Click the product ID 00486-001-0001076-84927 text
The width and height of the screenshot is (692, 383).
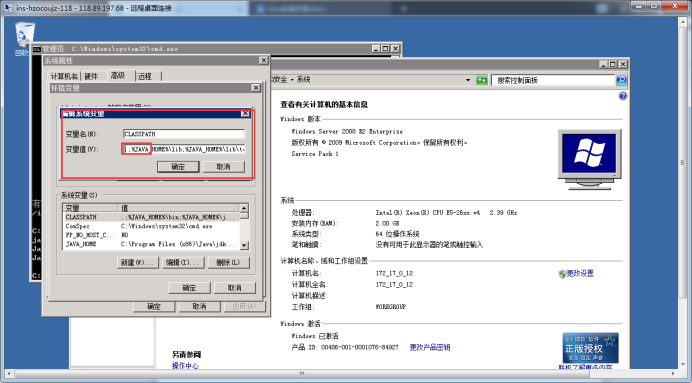coord(359,347)
